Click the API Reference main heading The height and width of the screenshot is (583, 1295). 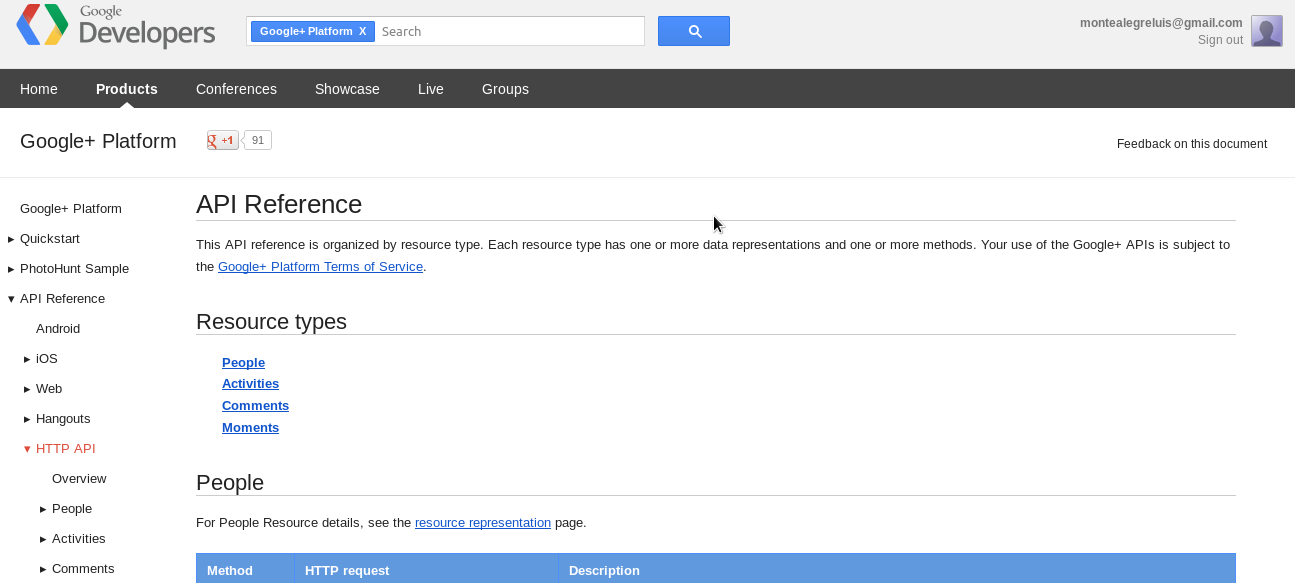279,204
